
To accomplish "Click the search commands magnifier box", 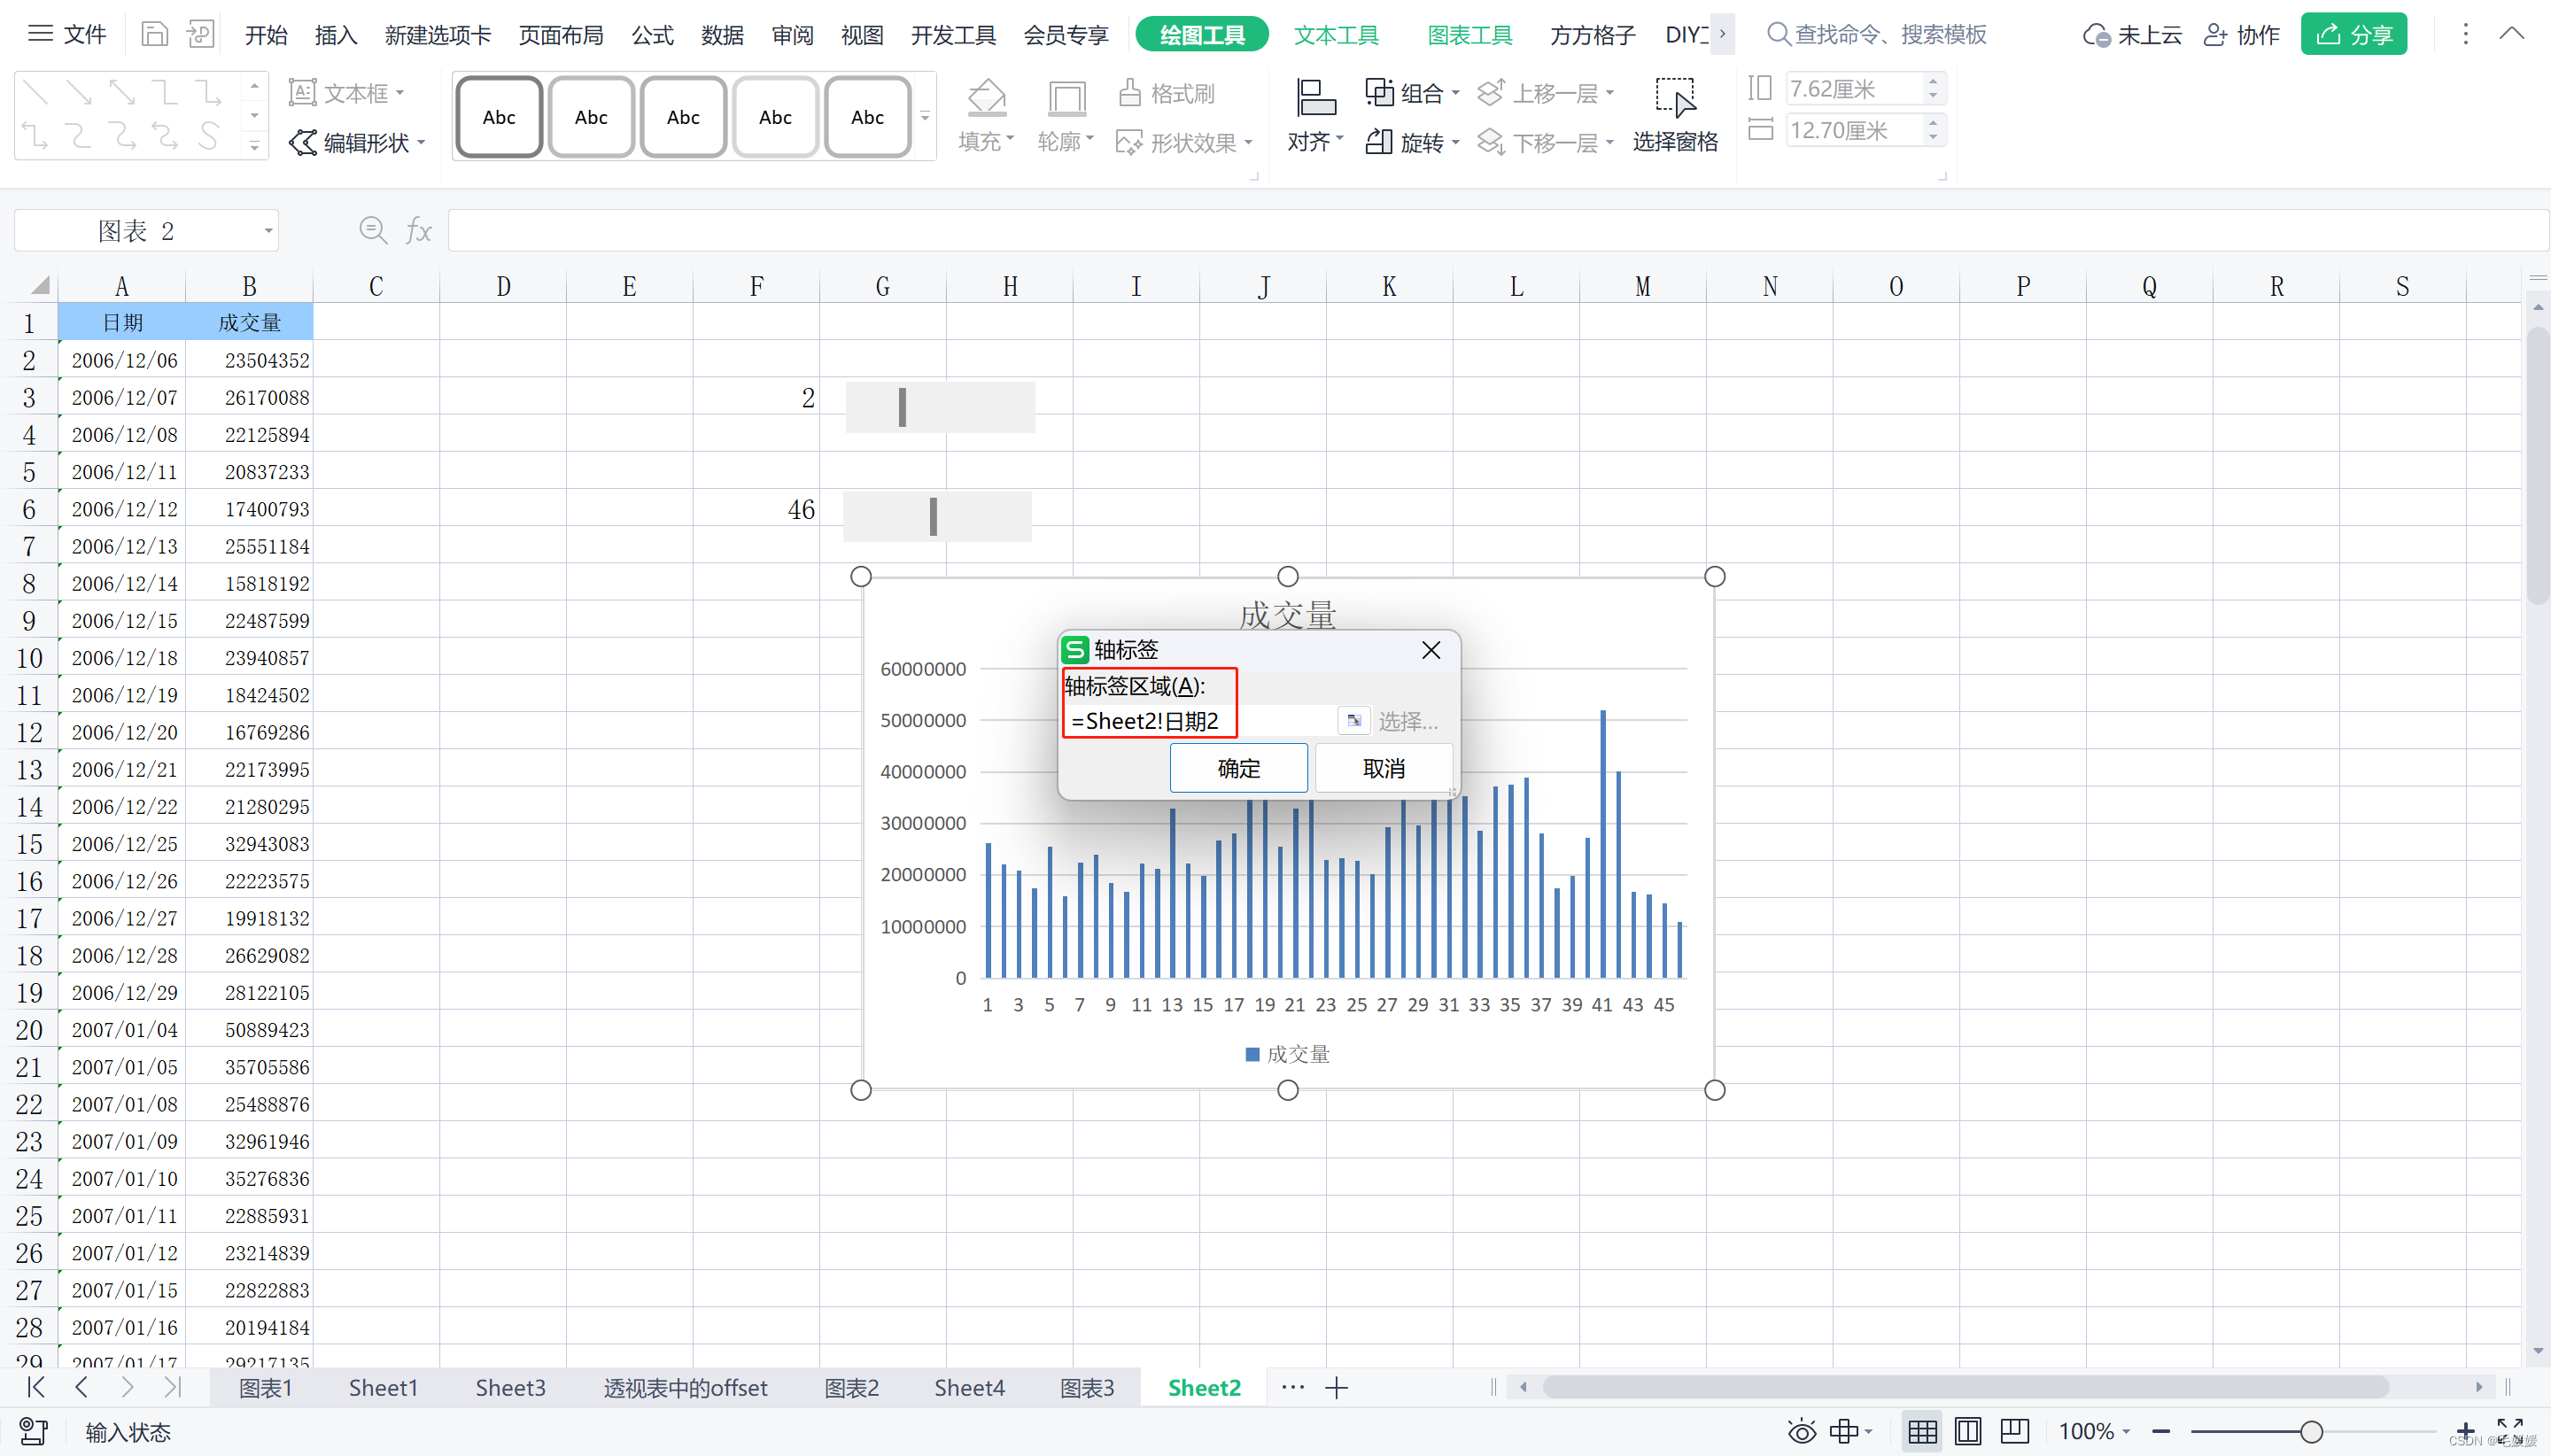I will [x=1876, y=34].
